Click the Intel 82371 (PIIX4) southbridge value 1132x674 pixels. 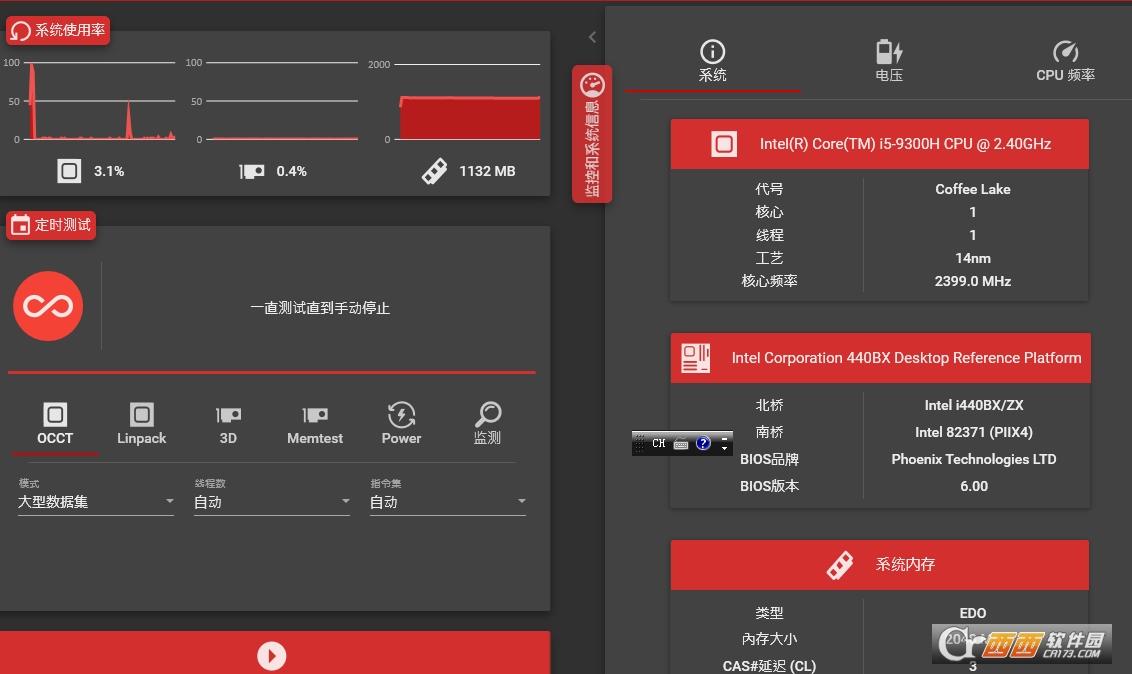pyautogui.click(x=974, y=432)
